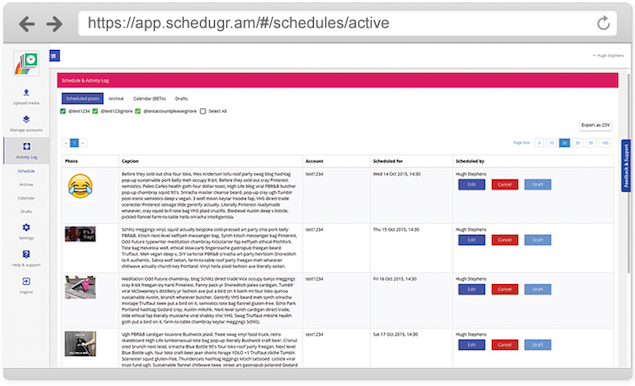
Task: Uncheck the @test1234 account checkbox
Action: point(63,111)
